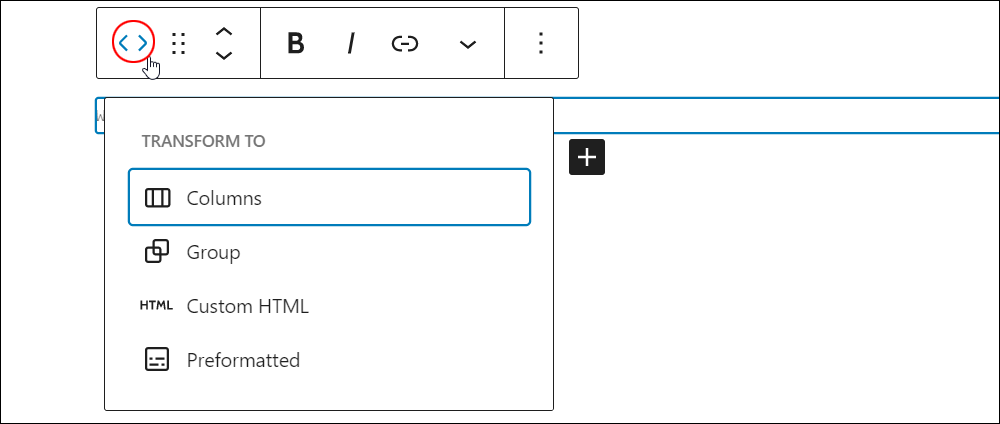Click the Preformatted block icon

click(x=157, y=360)
